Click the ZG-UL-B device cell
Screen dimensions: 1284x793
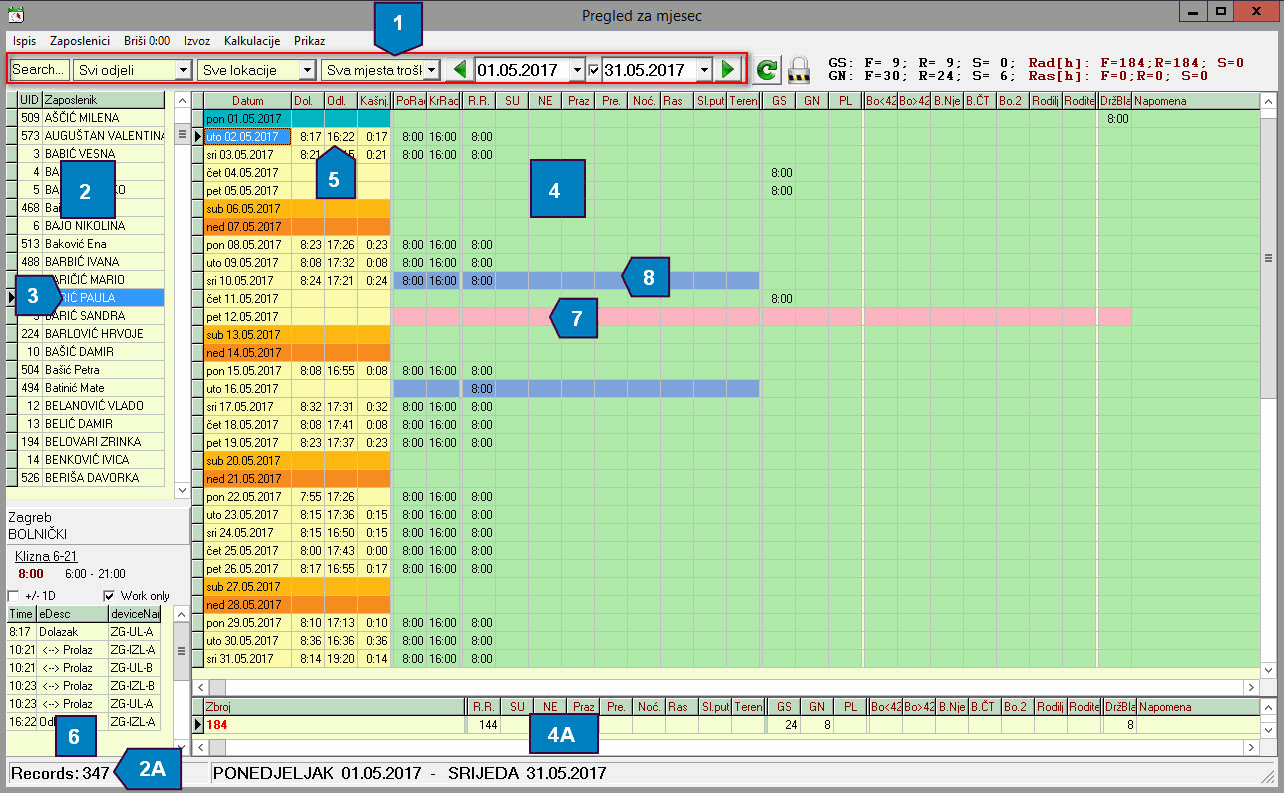click(134, 667)
